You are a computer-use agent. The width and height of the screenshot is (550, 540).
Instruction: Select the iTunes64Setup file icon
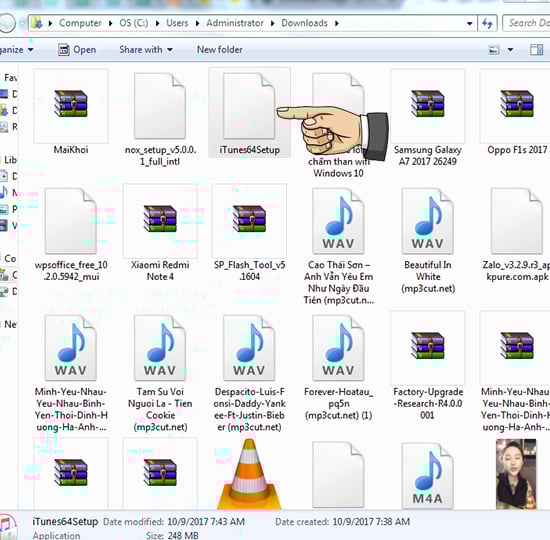coord(249,105)
